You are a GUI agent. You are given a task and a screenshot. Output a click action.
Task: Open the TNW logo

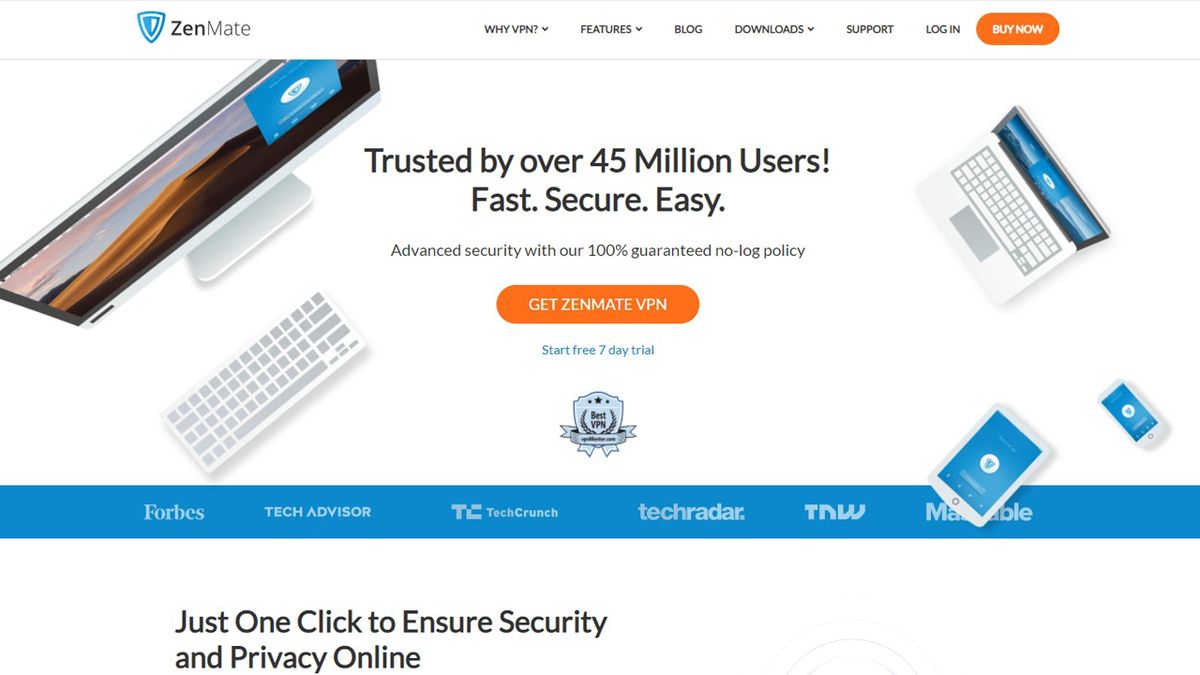tap(835, 512)
